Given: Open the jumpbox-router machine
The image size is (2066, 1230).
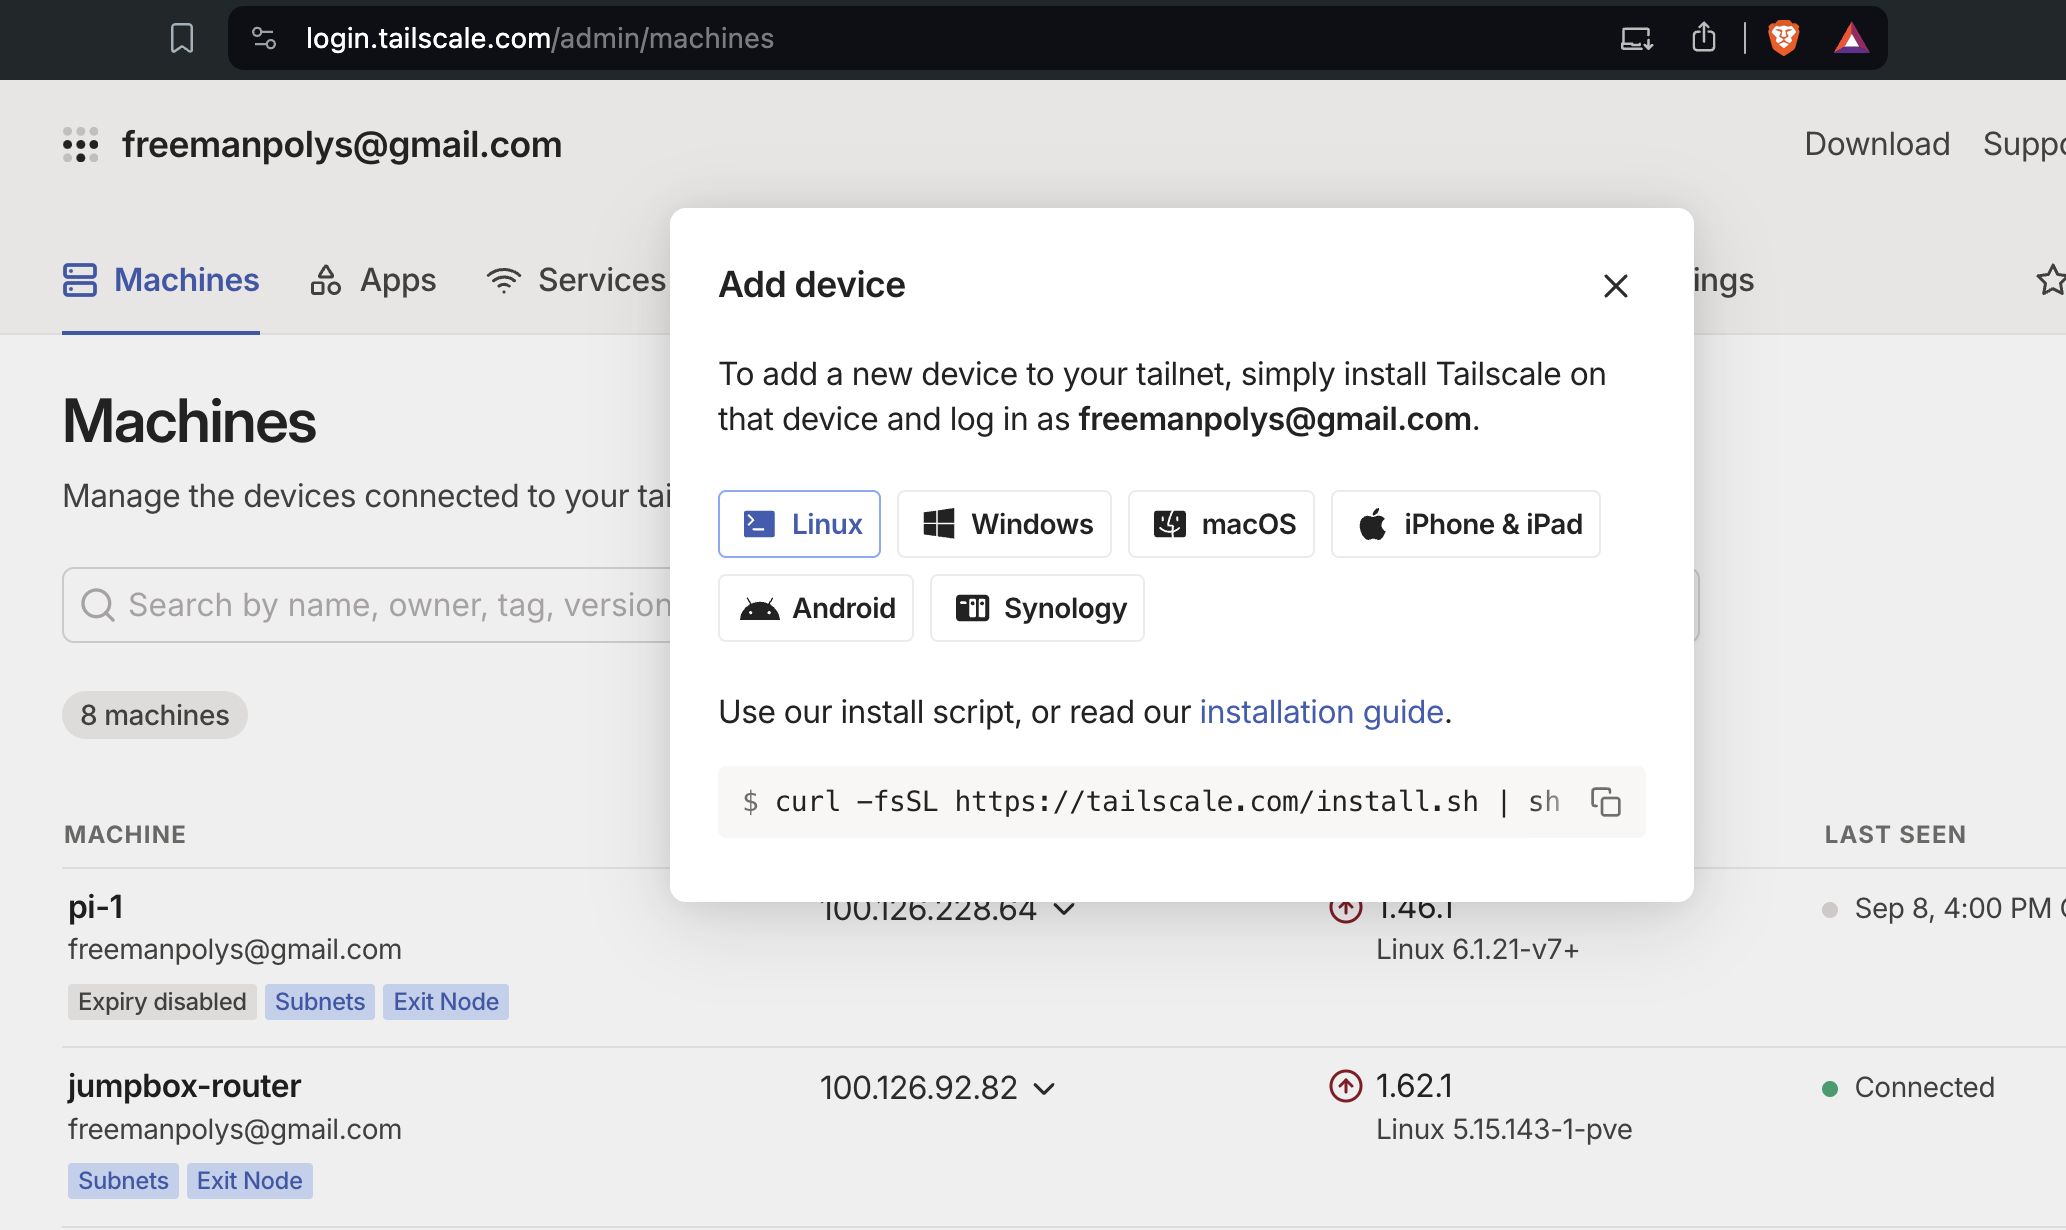Looking at the screenshot, I should [x=184, y=1086].
